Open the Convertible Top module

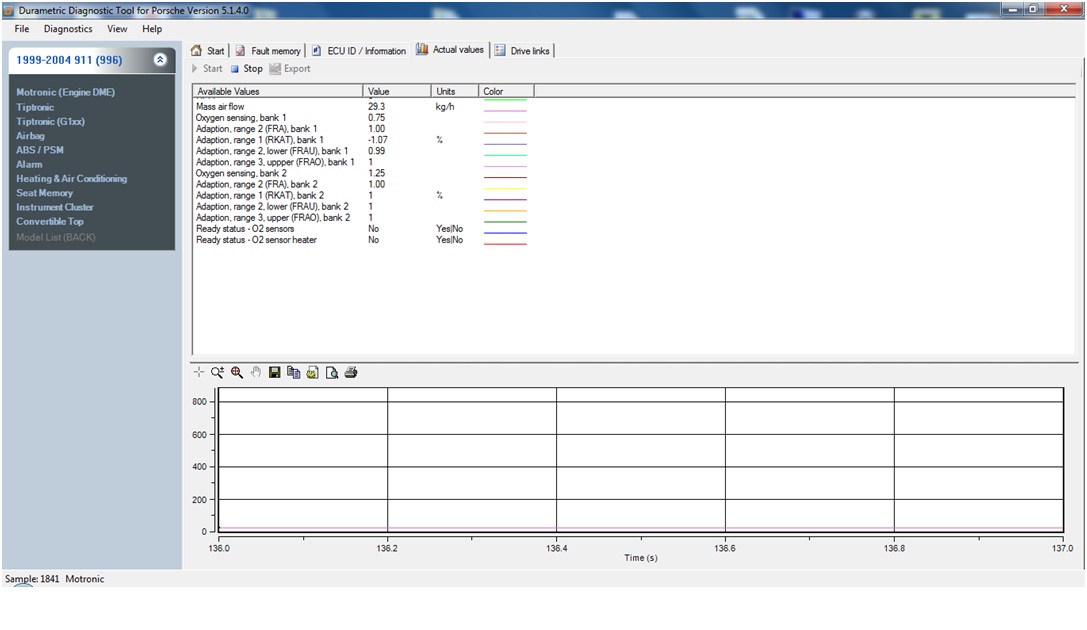pyautogui.click(x=50, y=222)
